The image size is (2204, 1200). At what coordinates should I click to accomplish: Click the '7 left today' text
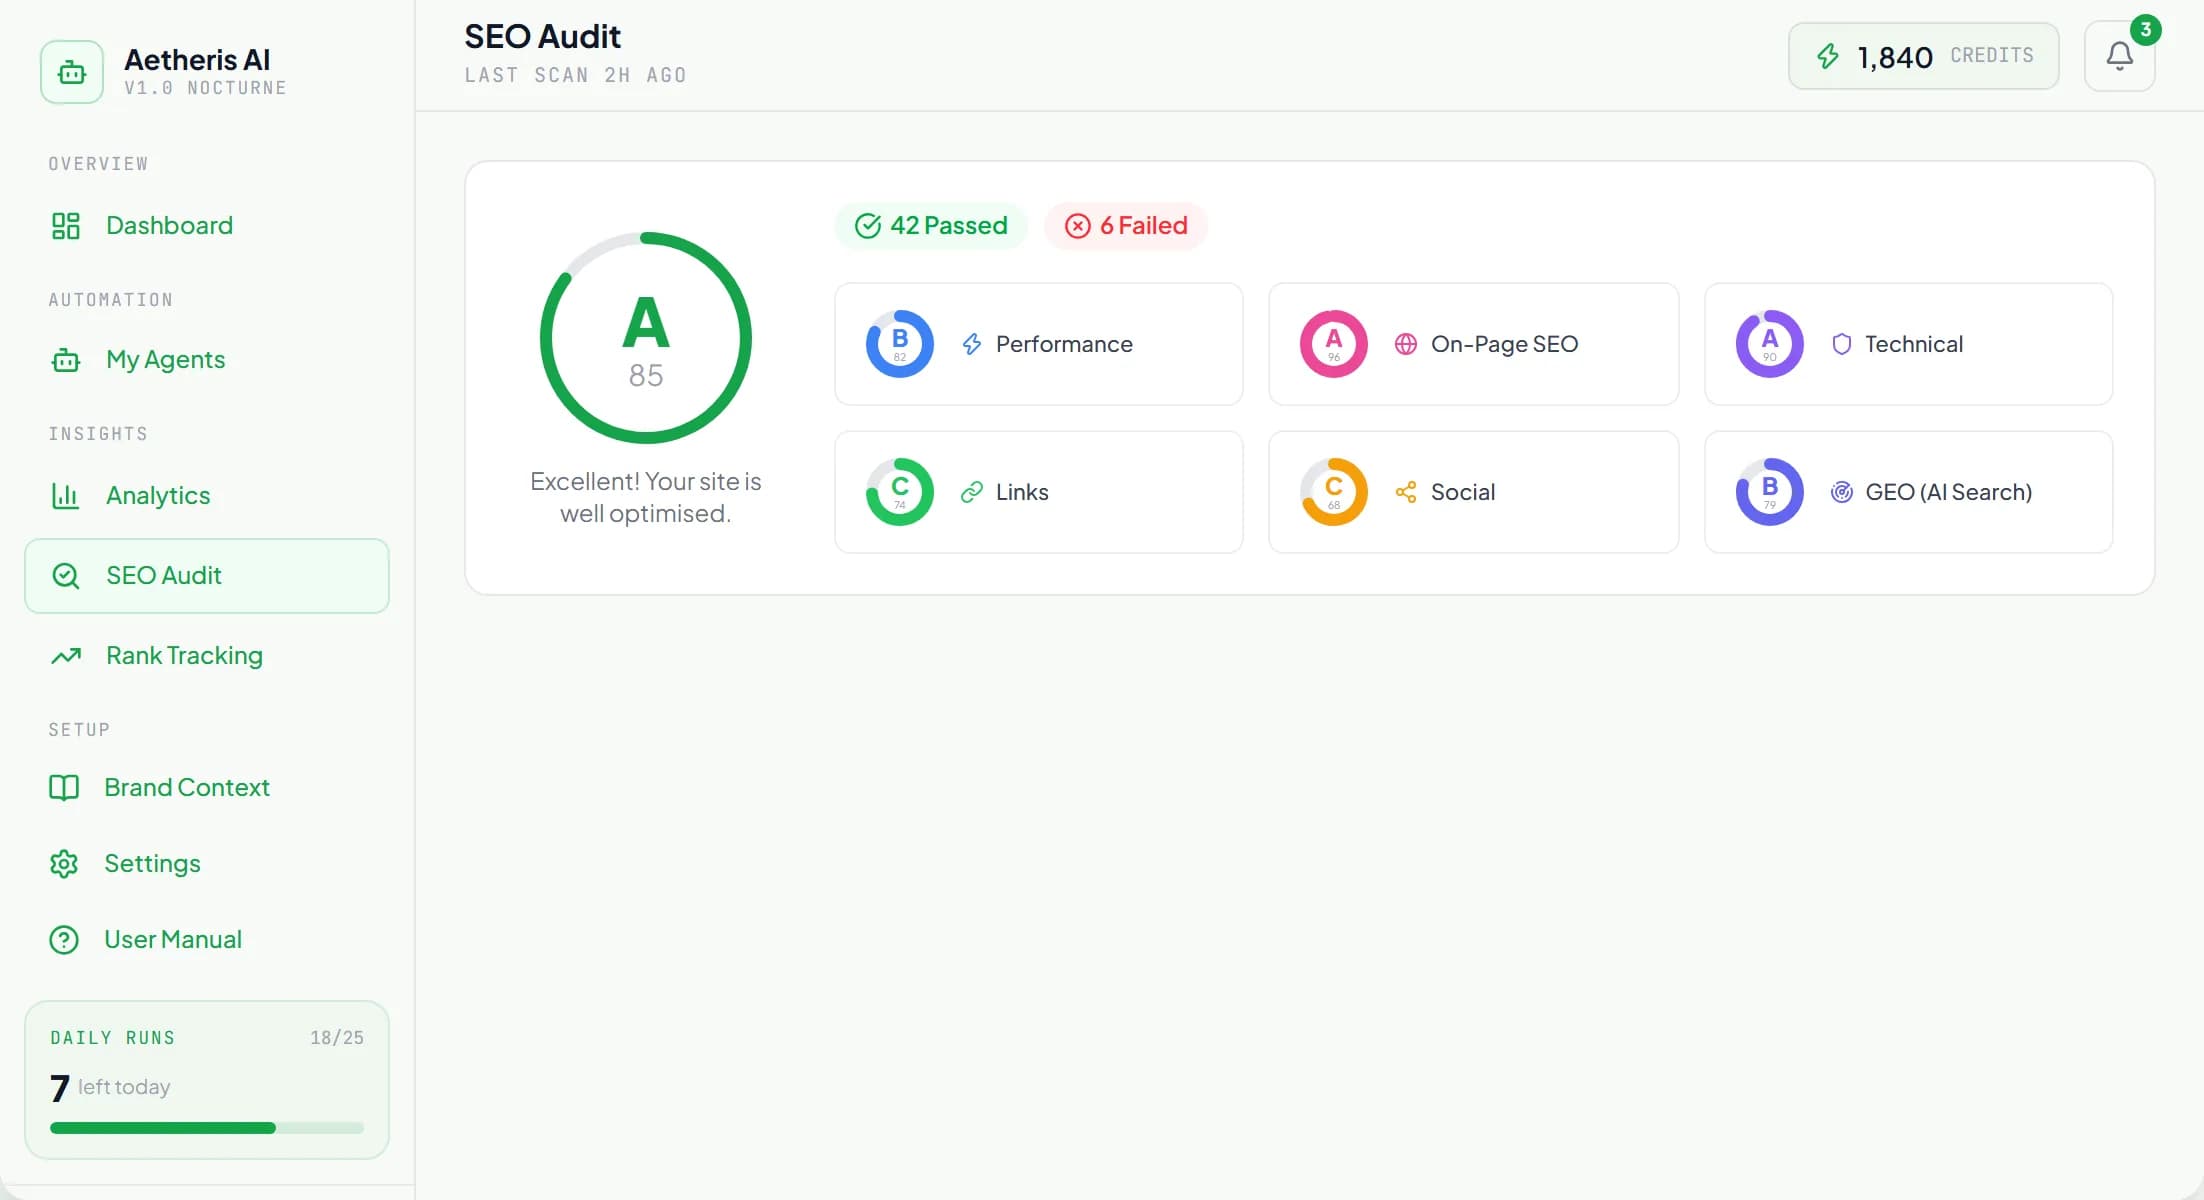110,1087
